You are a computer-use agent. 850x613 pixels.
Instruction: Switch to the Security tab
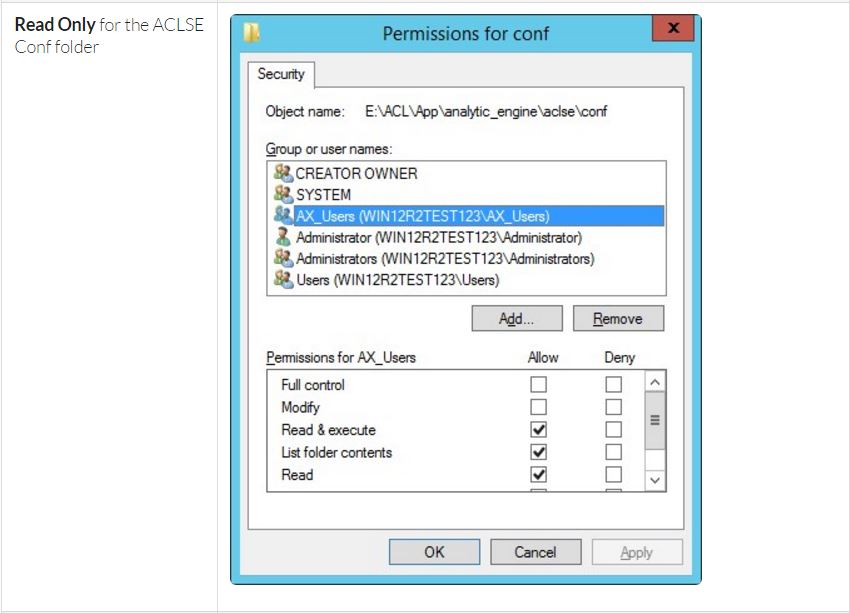(281, 74)
